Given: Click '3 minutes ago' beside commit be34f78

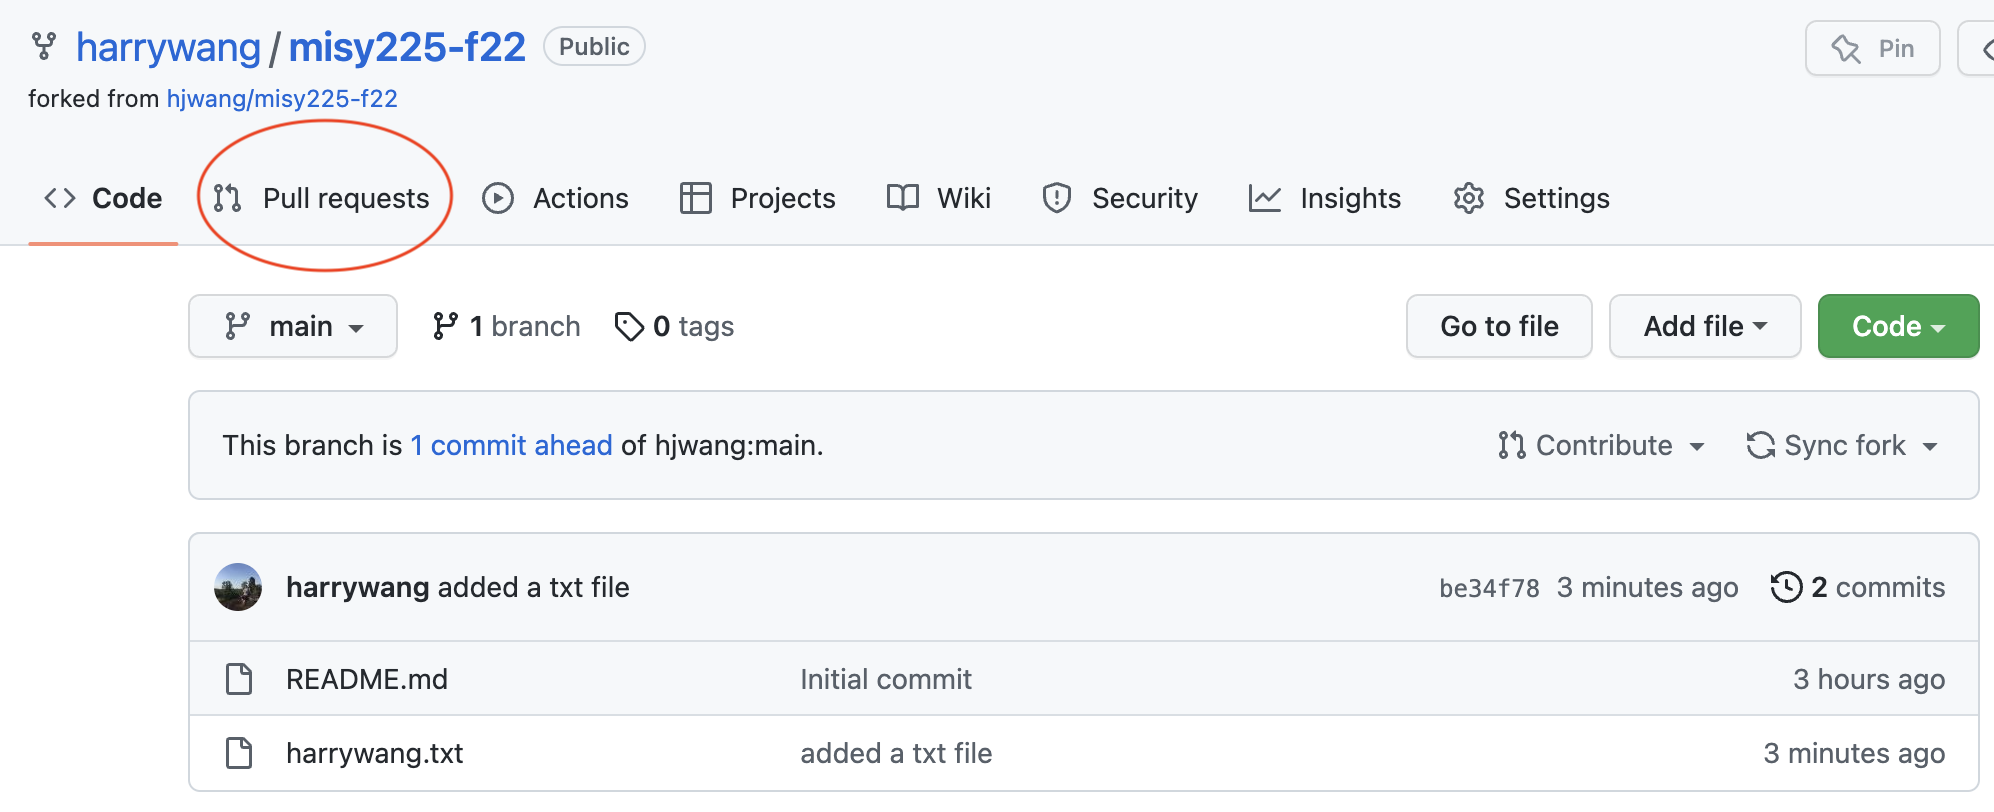Looking at the screenshot, I should [x=1647, y=587].
